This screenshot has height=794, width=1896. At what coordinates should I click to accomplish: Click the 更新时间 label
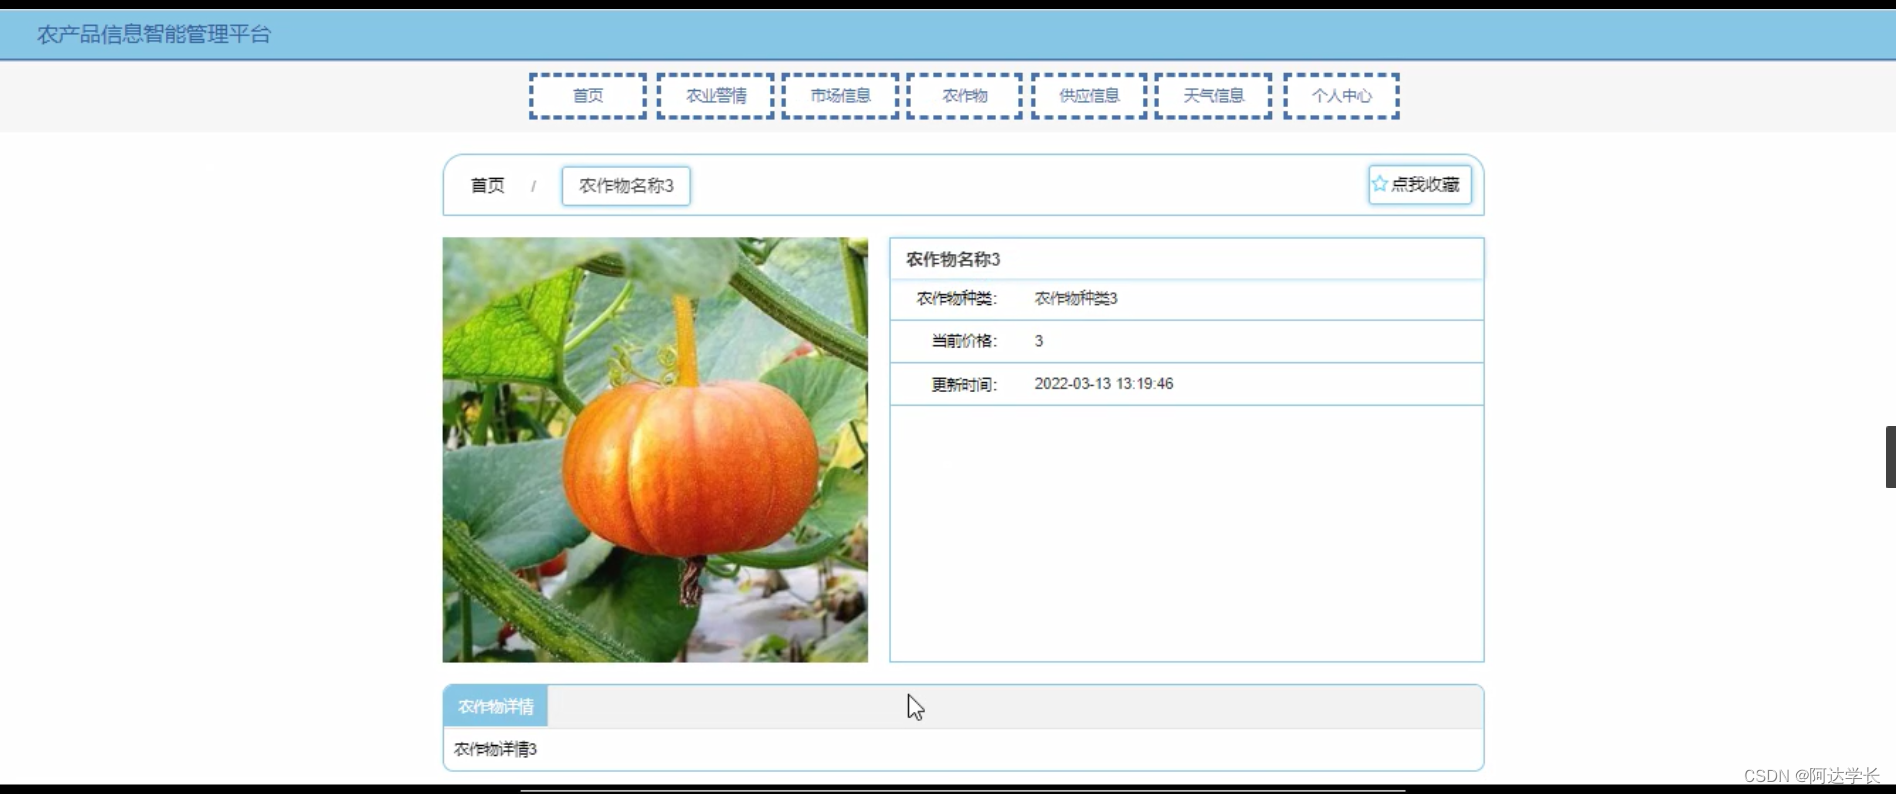click(964, 384)
